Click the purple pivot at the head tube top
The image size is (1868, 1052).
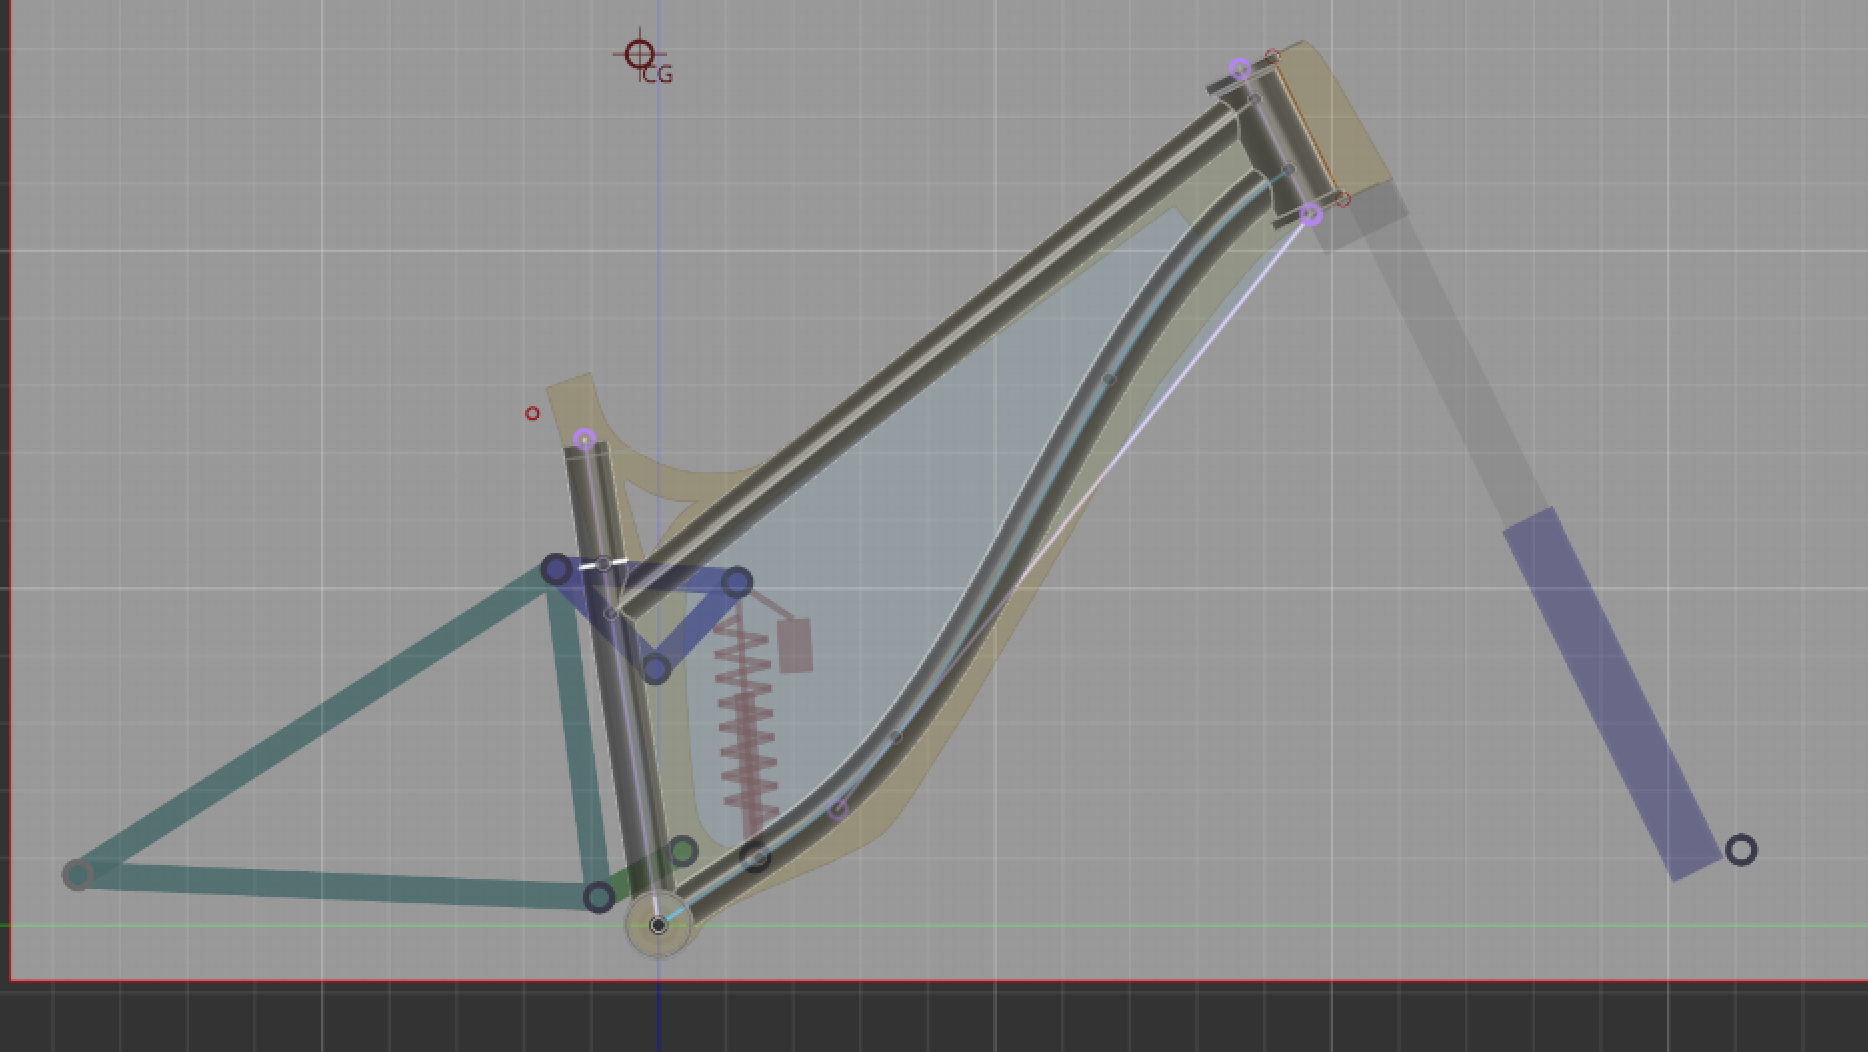pos(1240,68)
